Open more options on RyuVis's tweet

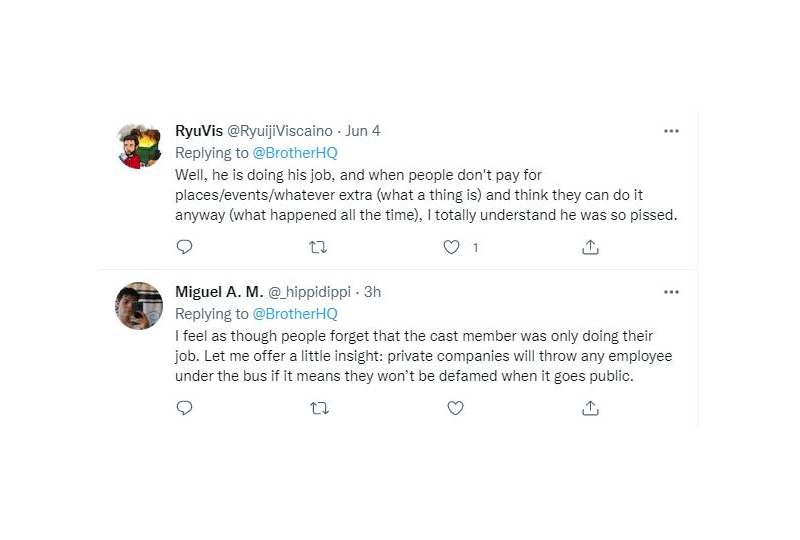[671, 131]
